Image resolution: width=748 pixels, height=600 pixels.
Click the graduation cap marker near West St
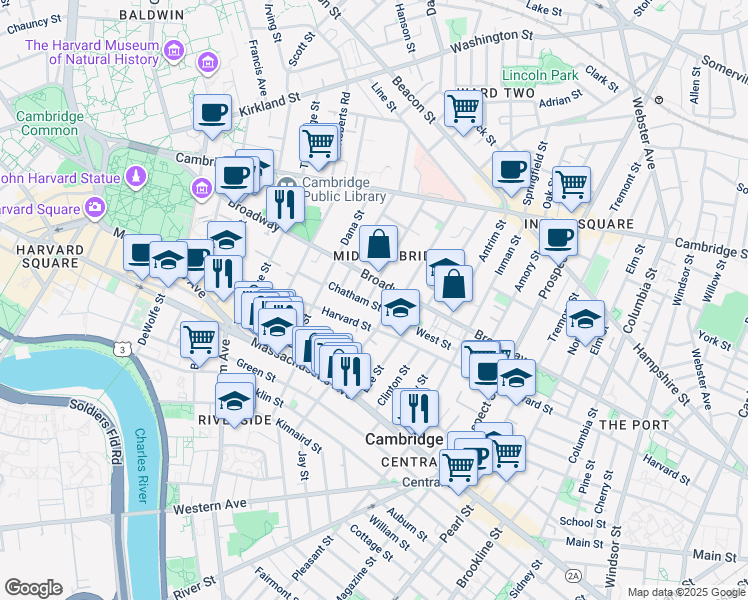400,308
